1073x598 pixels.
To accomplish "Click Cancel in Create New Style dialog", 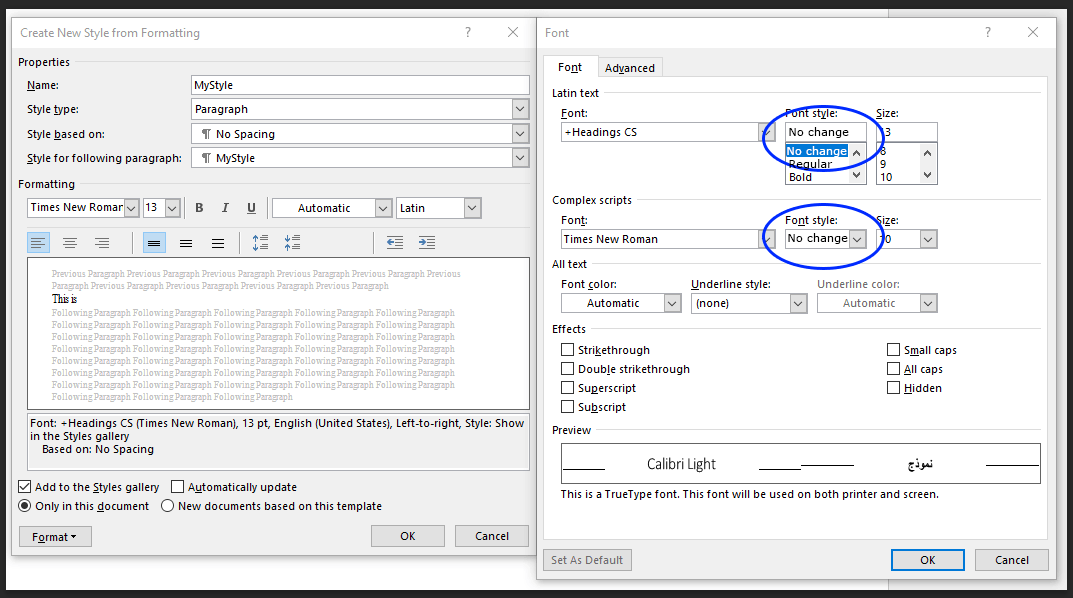I will tap(491, 536).
